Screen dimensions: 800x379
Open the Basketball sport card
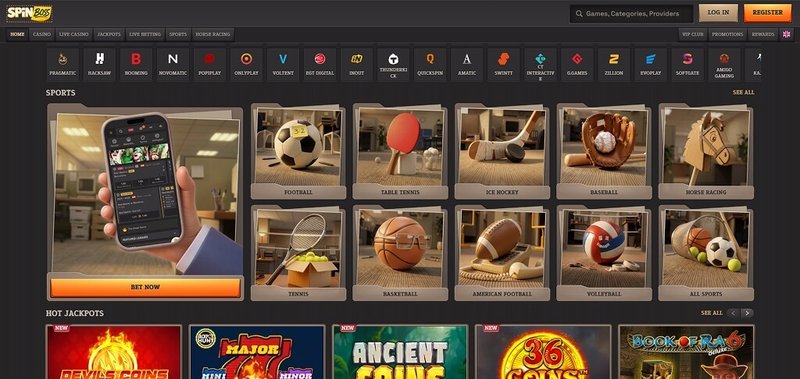(401, 253)
